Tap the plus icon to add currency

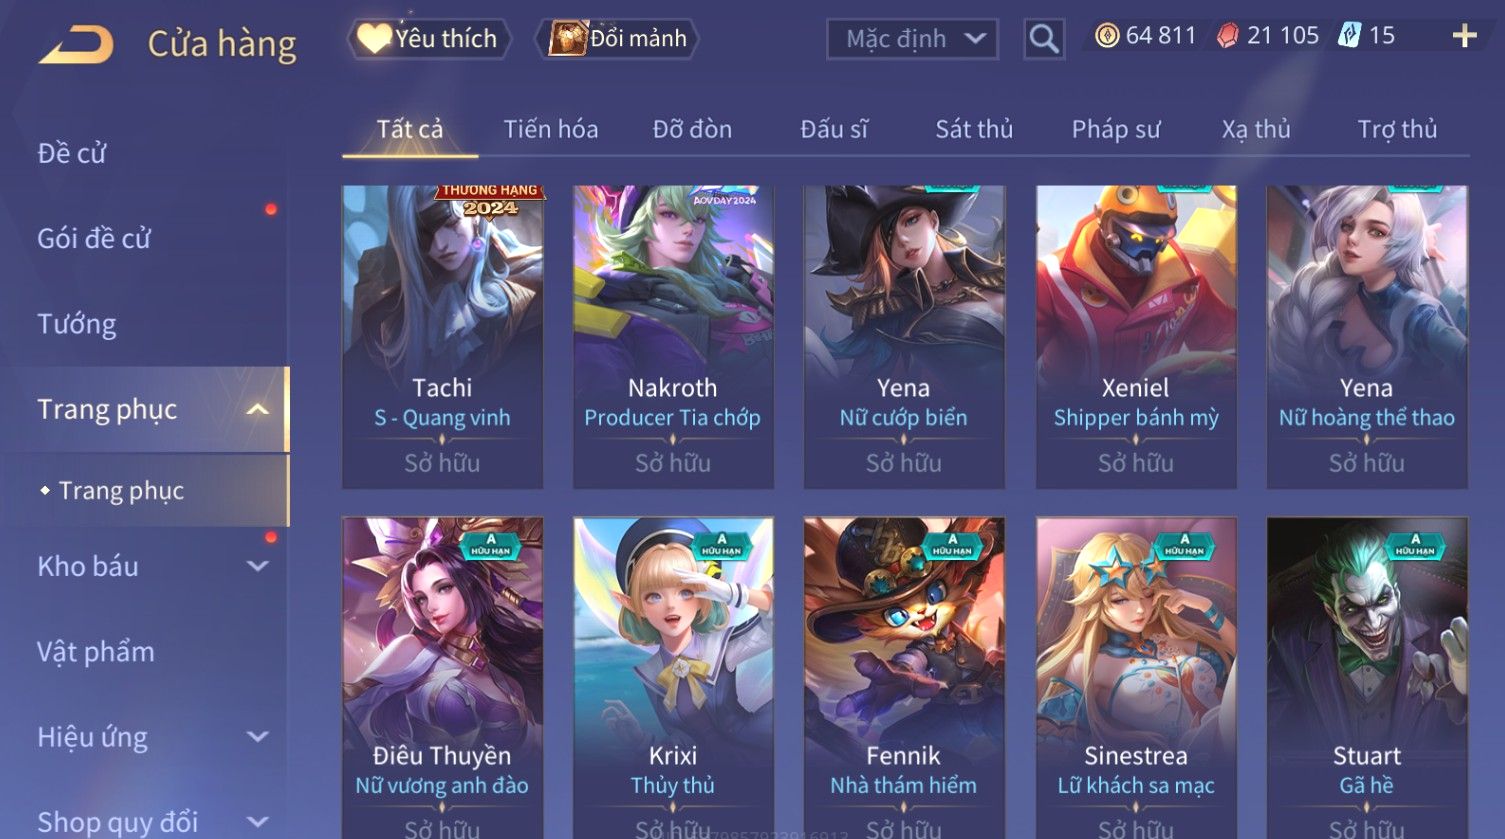coord(1464,37)
